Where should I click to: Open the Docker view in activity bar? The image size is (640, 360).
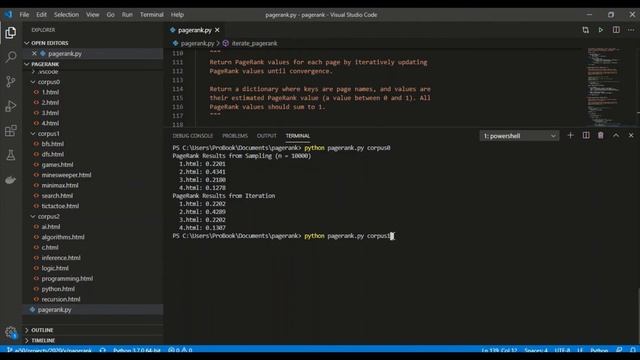tap(11, 180)
